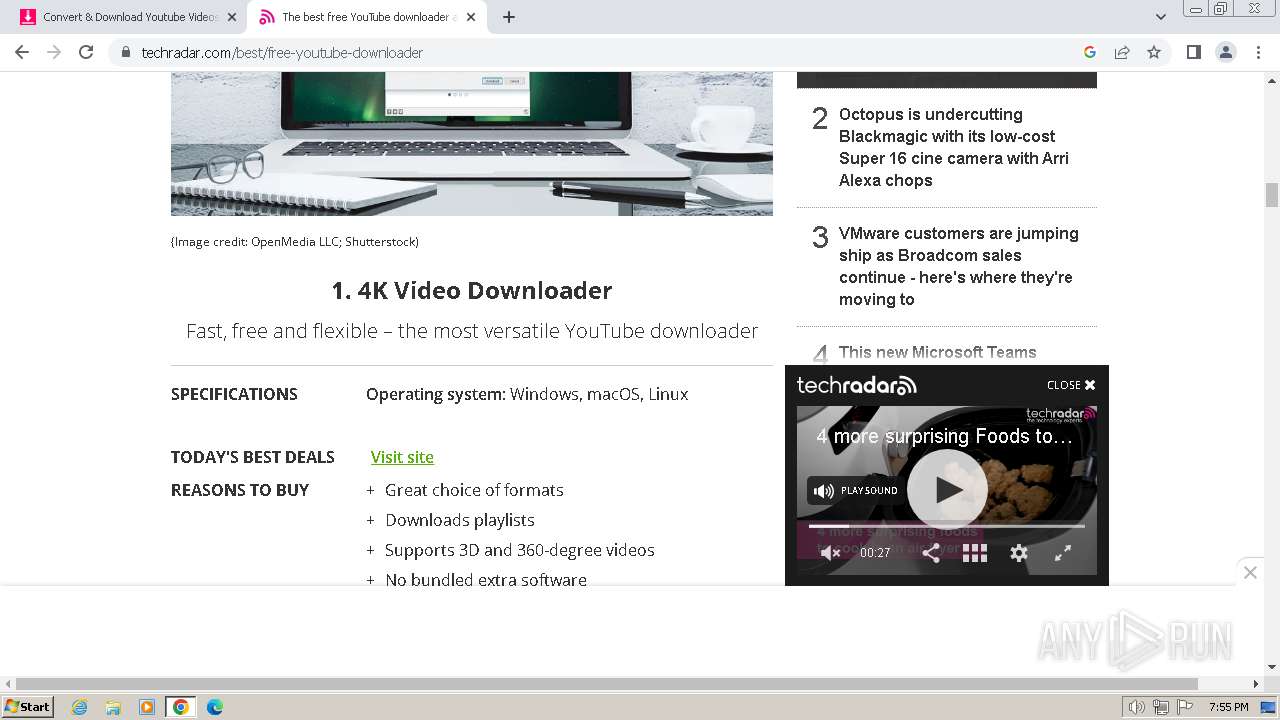This screenshot has width=1280, height=720.
Task: Close the floating TechRadar video player
Action: (1071, 385)
